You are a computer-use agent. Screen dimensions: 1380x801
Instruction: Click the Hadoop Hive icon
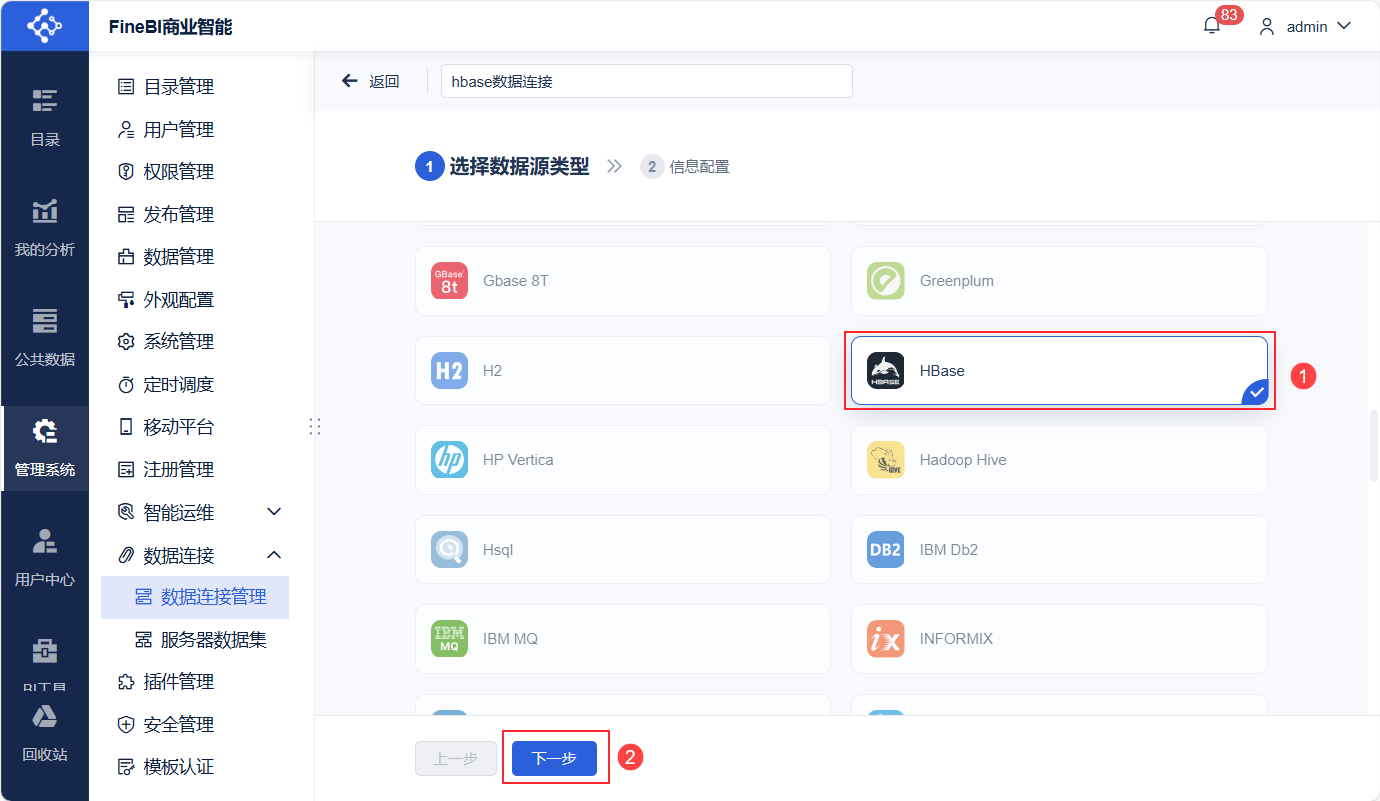point(885,460)
